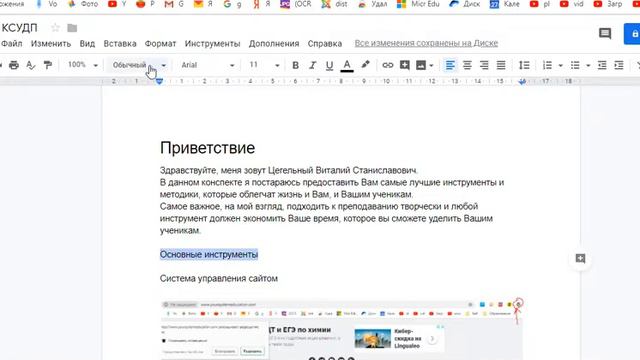Run spell check with the spelling icon
The width and height of the screenshot is (640, 360).
31,65
